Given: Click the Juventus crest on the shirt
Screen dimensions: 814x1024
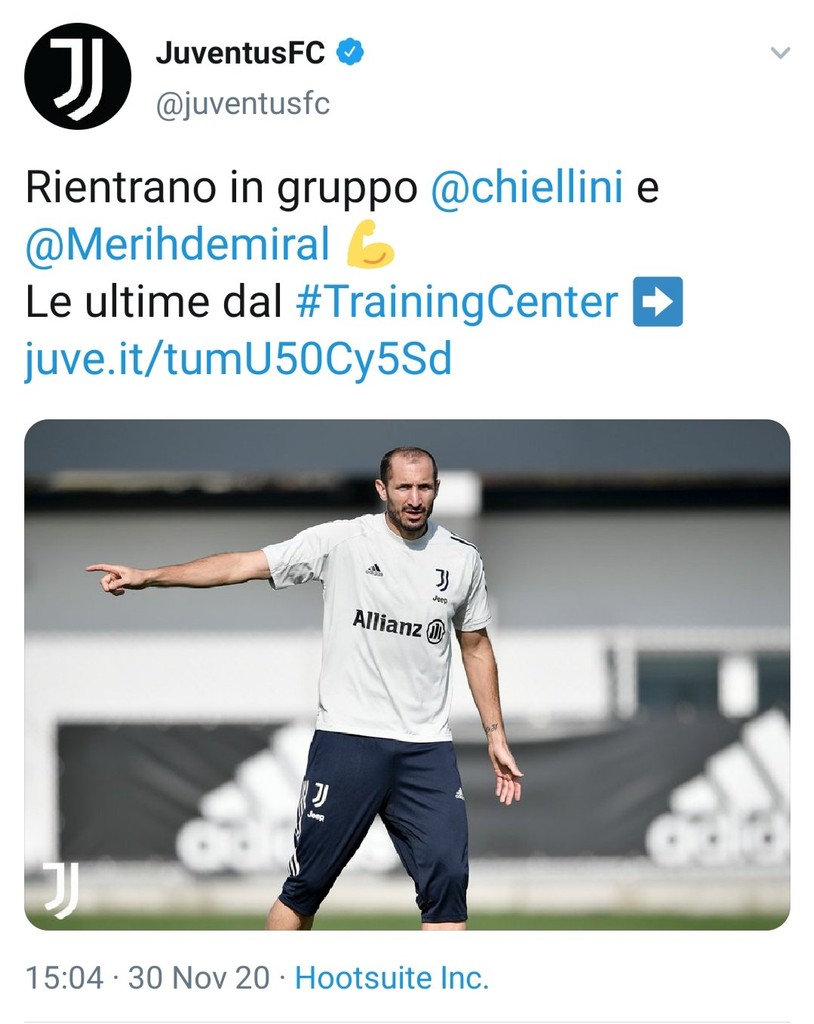Looking at the screenshot, I should click(442, 579).
